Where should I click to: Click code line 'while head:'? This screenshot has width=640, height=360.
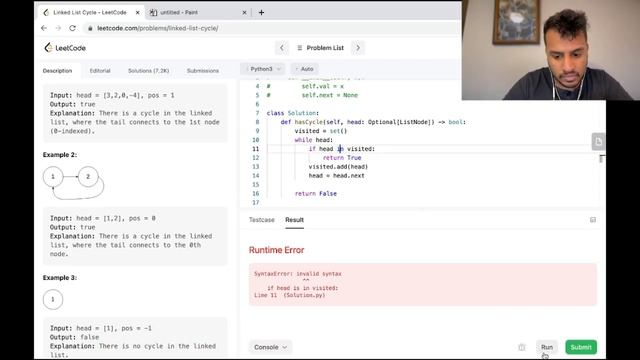(x=313, y=140)
